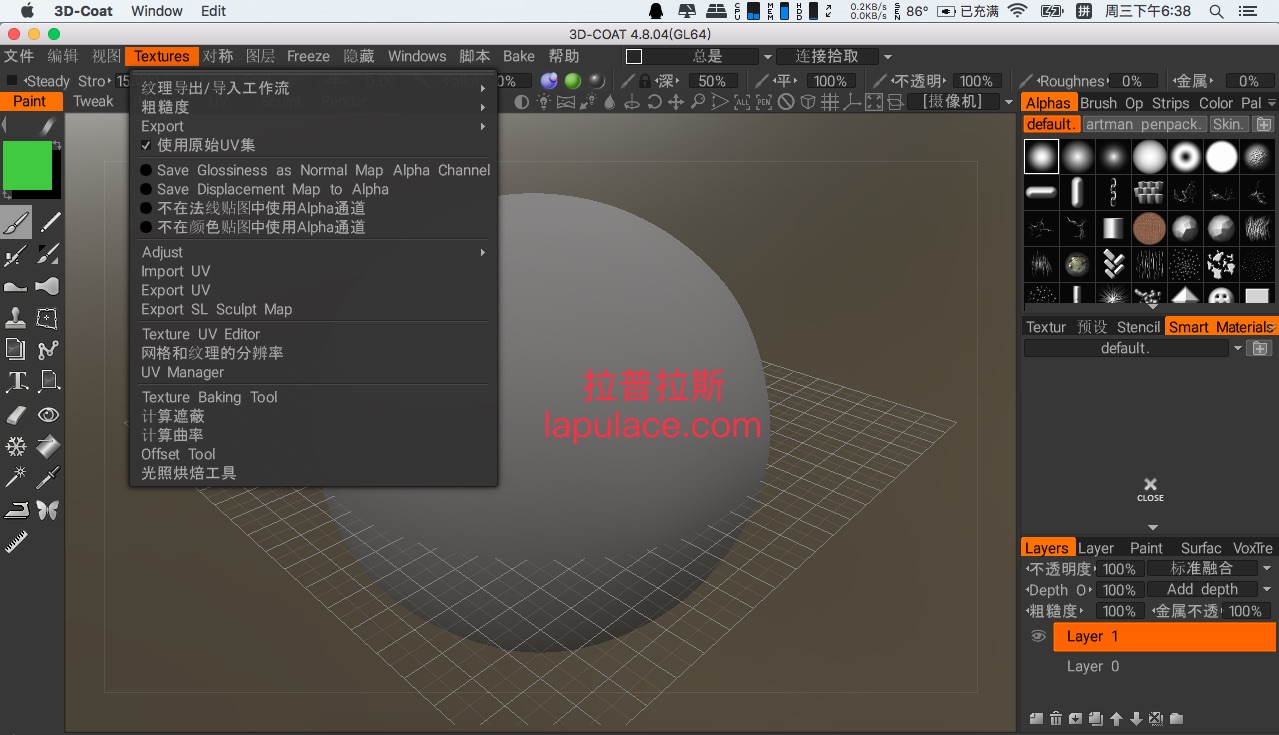Select the Eraser tool in left toolbar

[x=16, y=414]
